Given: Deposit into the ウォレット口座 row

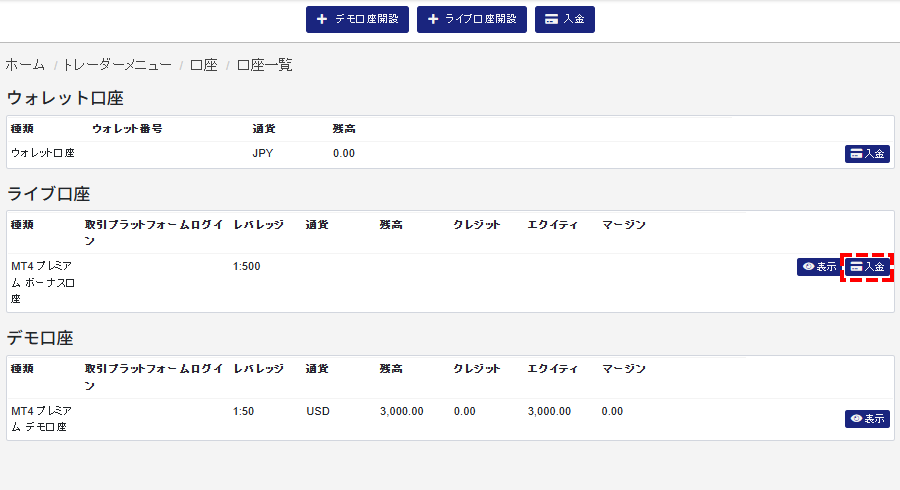Looking at the screenshot, I should (867, 154).
